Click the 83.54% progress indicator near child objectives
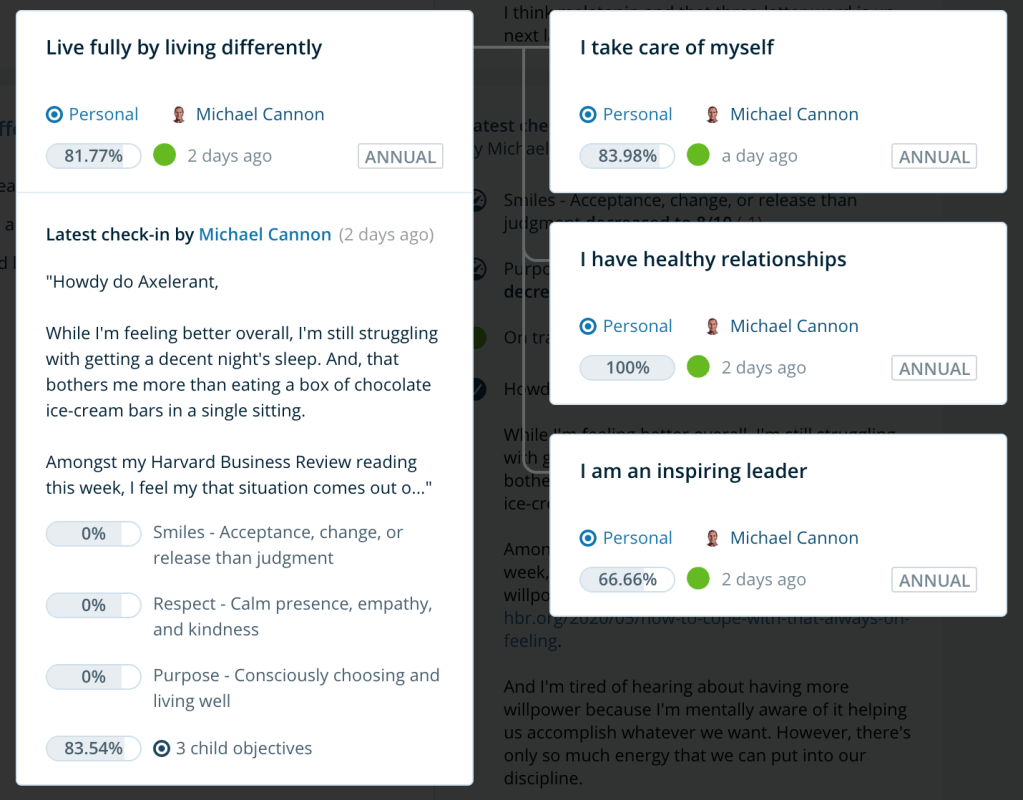Viewport: 1023px width, 800px height. click(93, 748)
